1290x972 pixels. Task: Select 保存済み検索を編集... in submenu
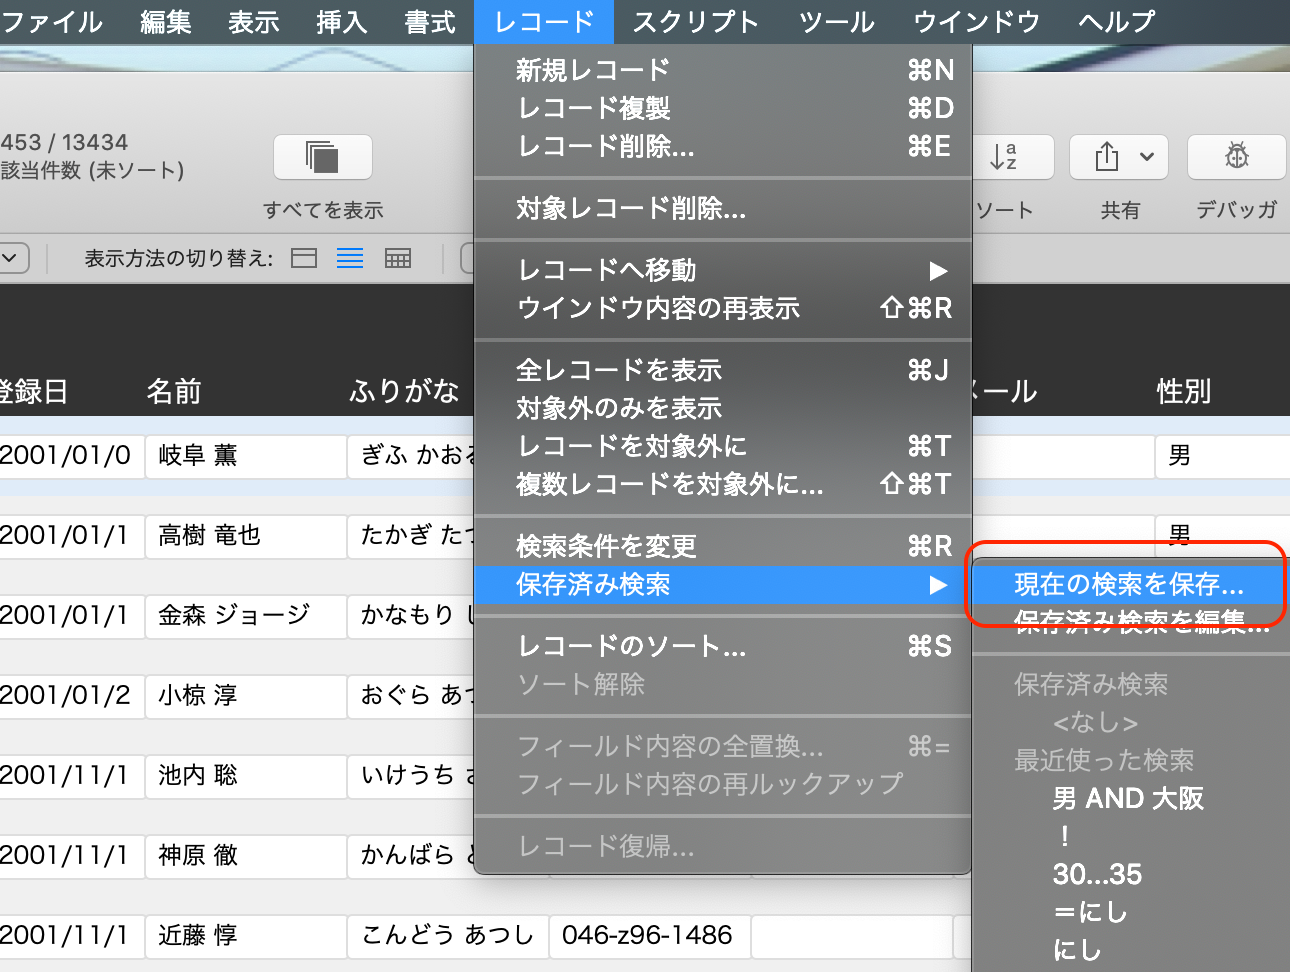(x=1130, y=622)
